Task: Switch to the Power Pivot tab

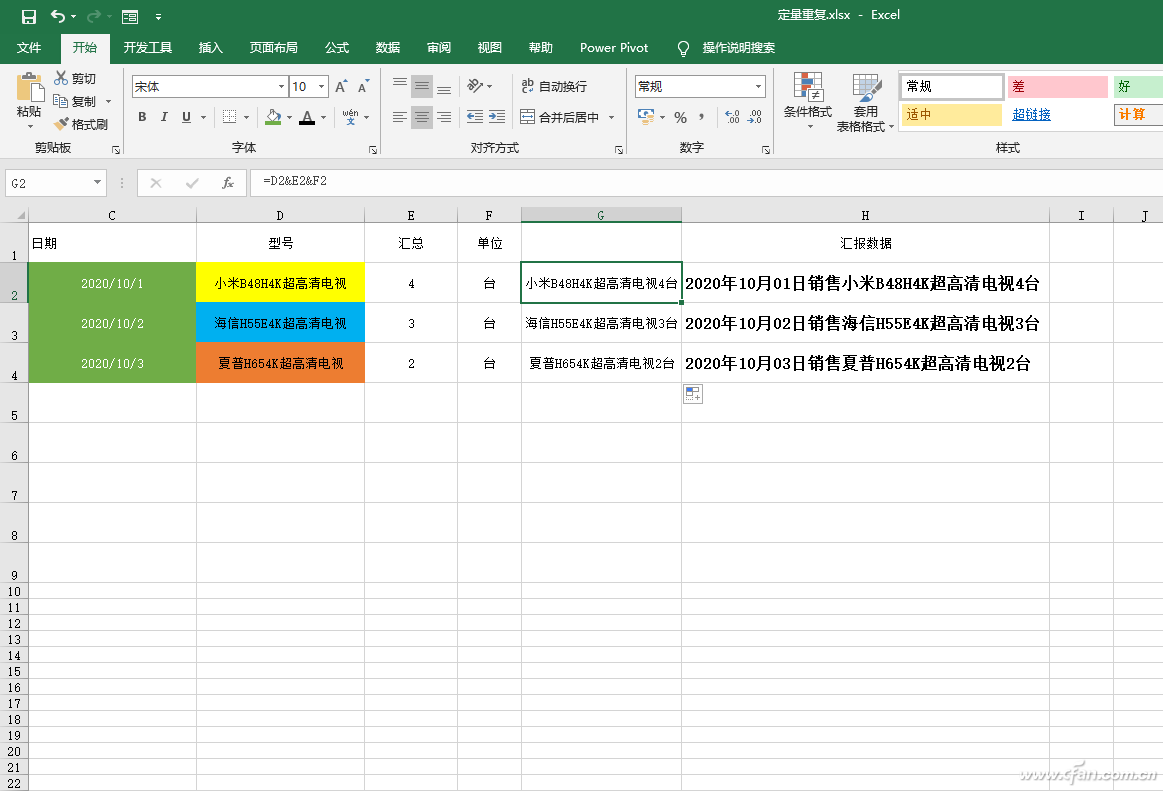Action: [614, 47]
